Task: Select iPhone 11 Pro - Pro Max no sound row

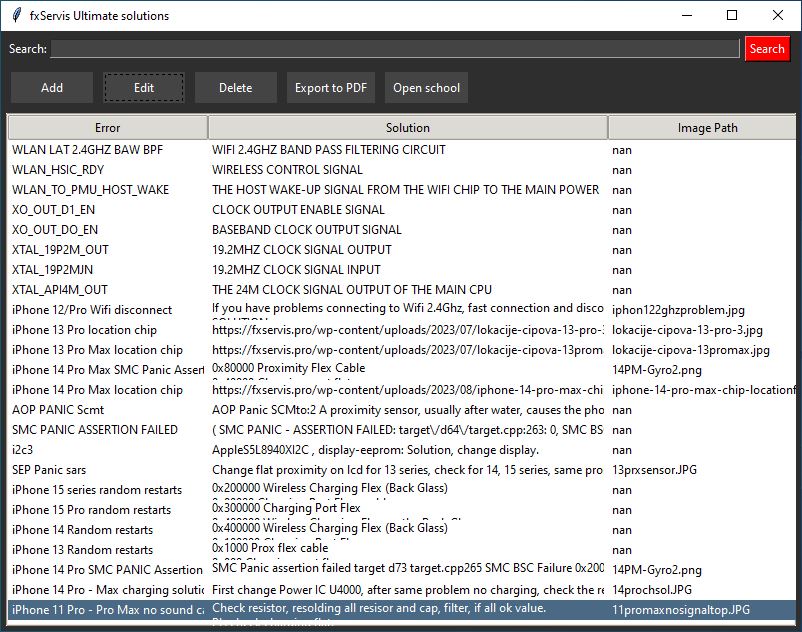Action: tap(402, 610)
